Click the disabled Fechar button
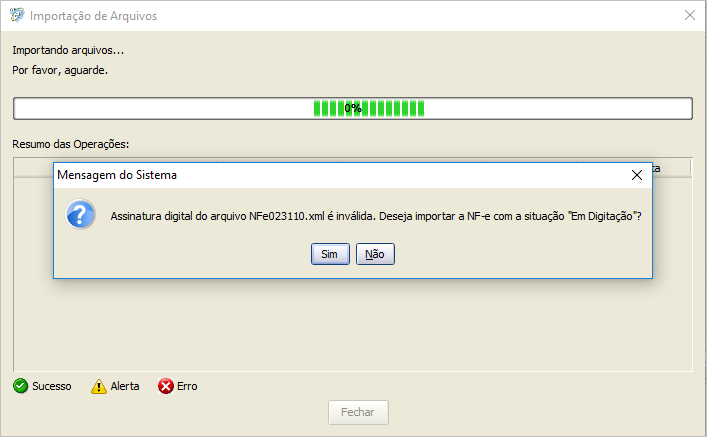The width and height of the screenshot is (707, 437). [358, 412]
